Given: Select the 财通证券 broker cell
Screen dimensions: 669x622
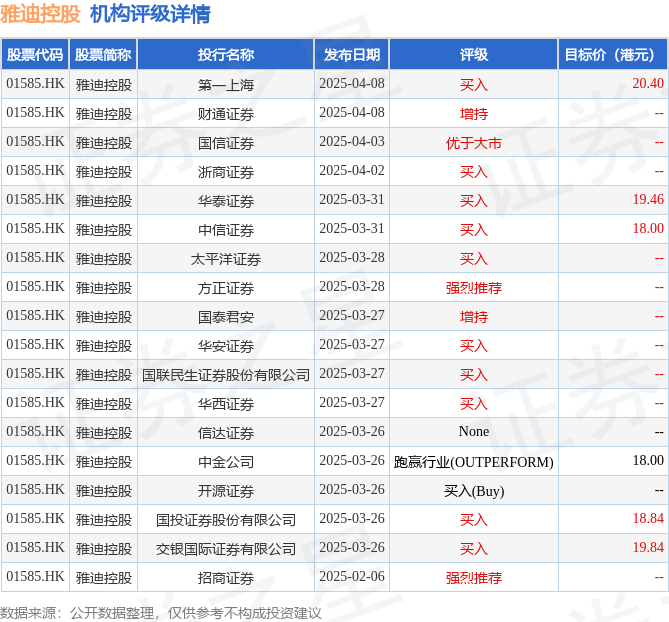Looking at the screenshot, I should point(226,114).
